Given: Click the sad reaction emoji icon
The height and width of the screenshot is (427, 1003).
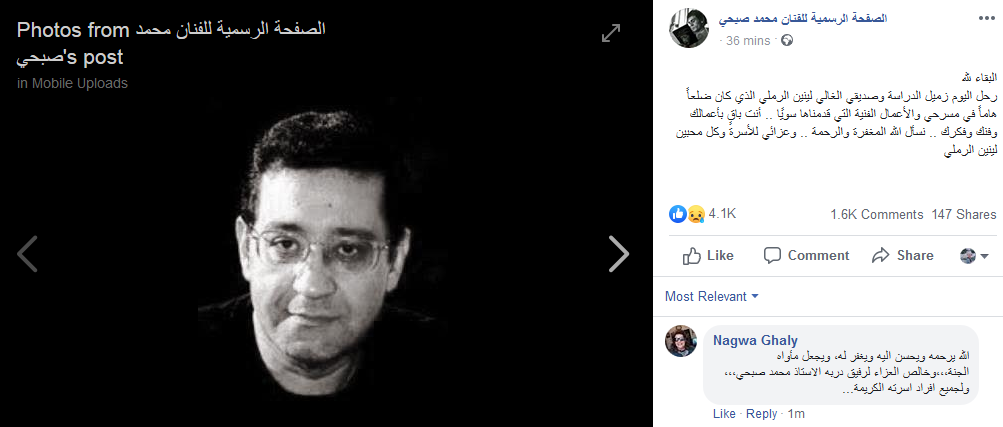Looking at the screenshot, I should point(695,214).
